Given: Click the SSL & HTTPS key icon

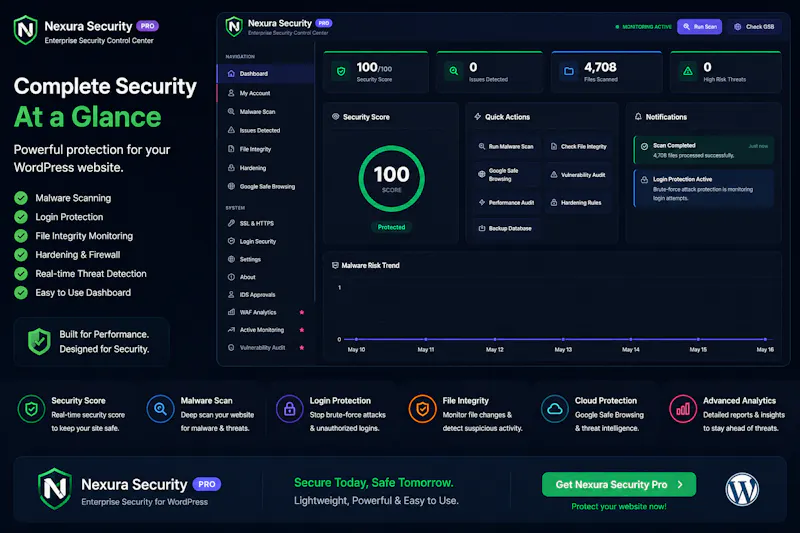Looking at the screenshot, I should 231,223.
